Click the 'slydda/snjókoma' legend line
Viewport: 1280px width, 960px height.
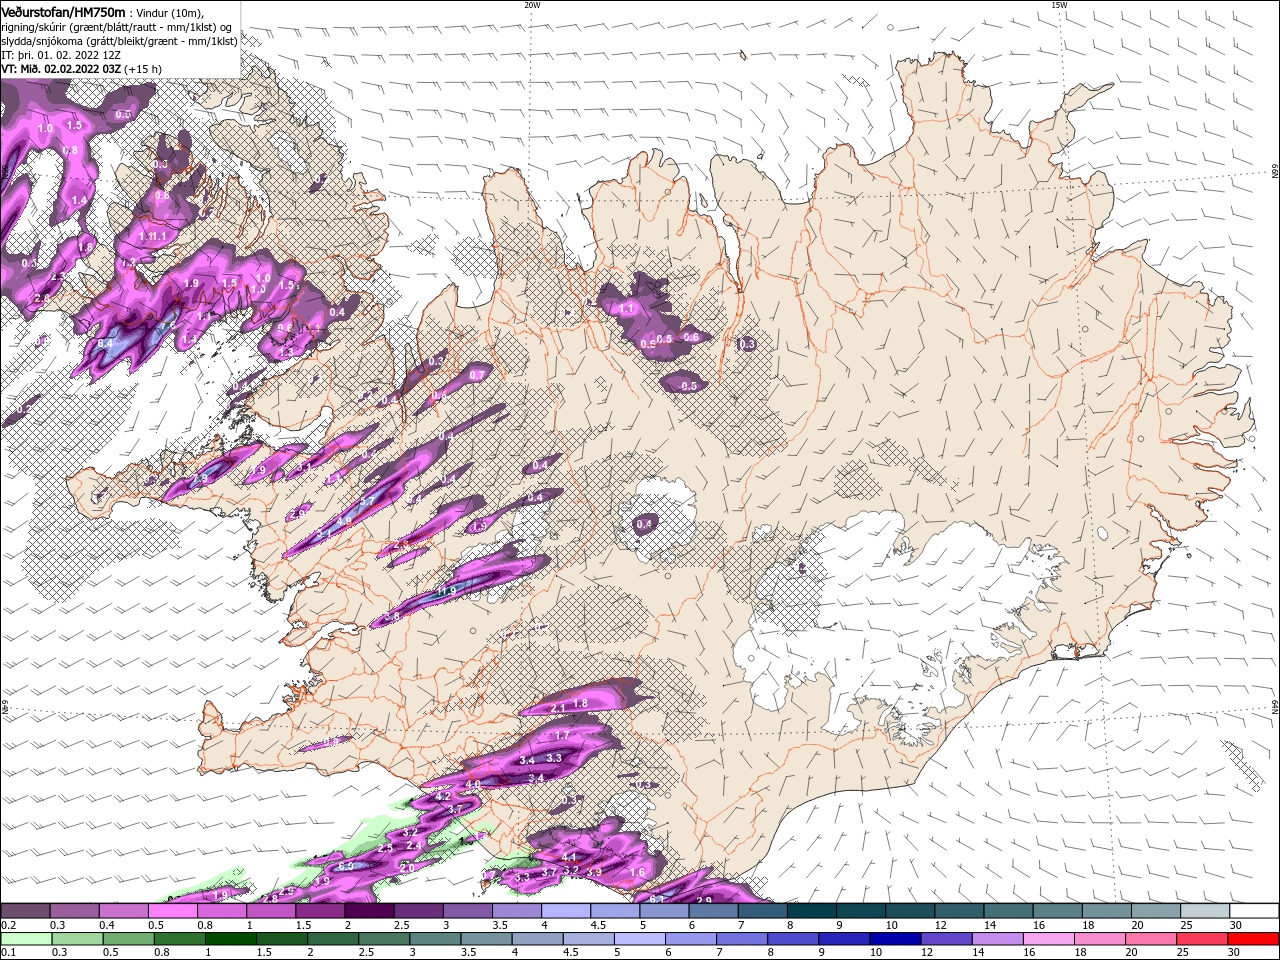point(119,41)
